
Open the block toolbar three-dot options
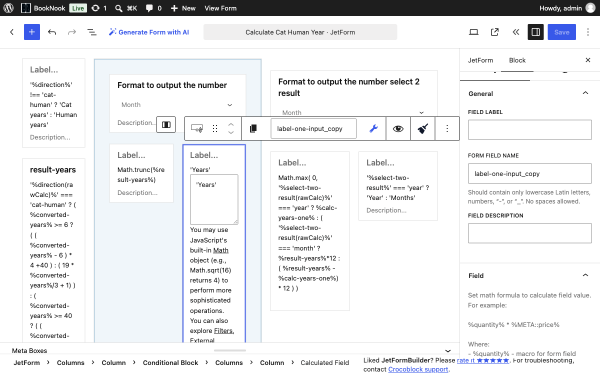tap(447, 129)
